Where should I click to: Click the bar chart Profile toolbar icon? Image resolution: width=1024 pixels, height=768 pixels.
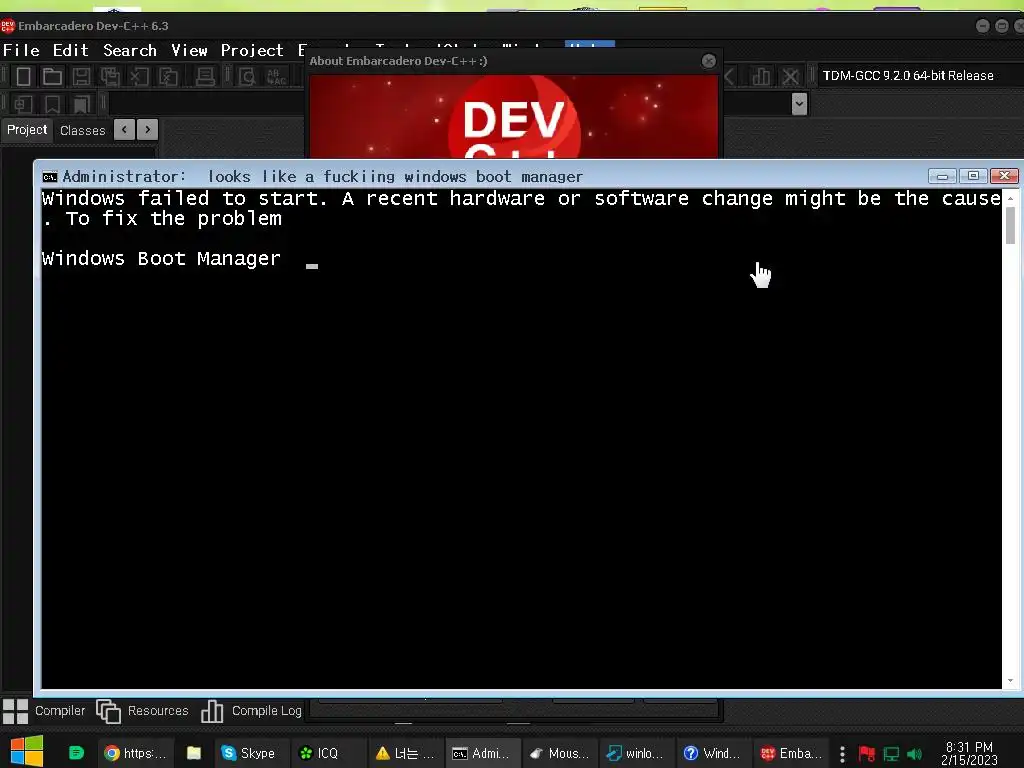pos(761,76)
